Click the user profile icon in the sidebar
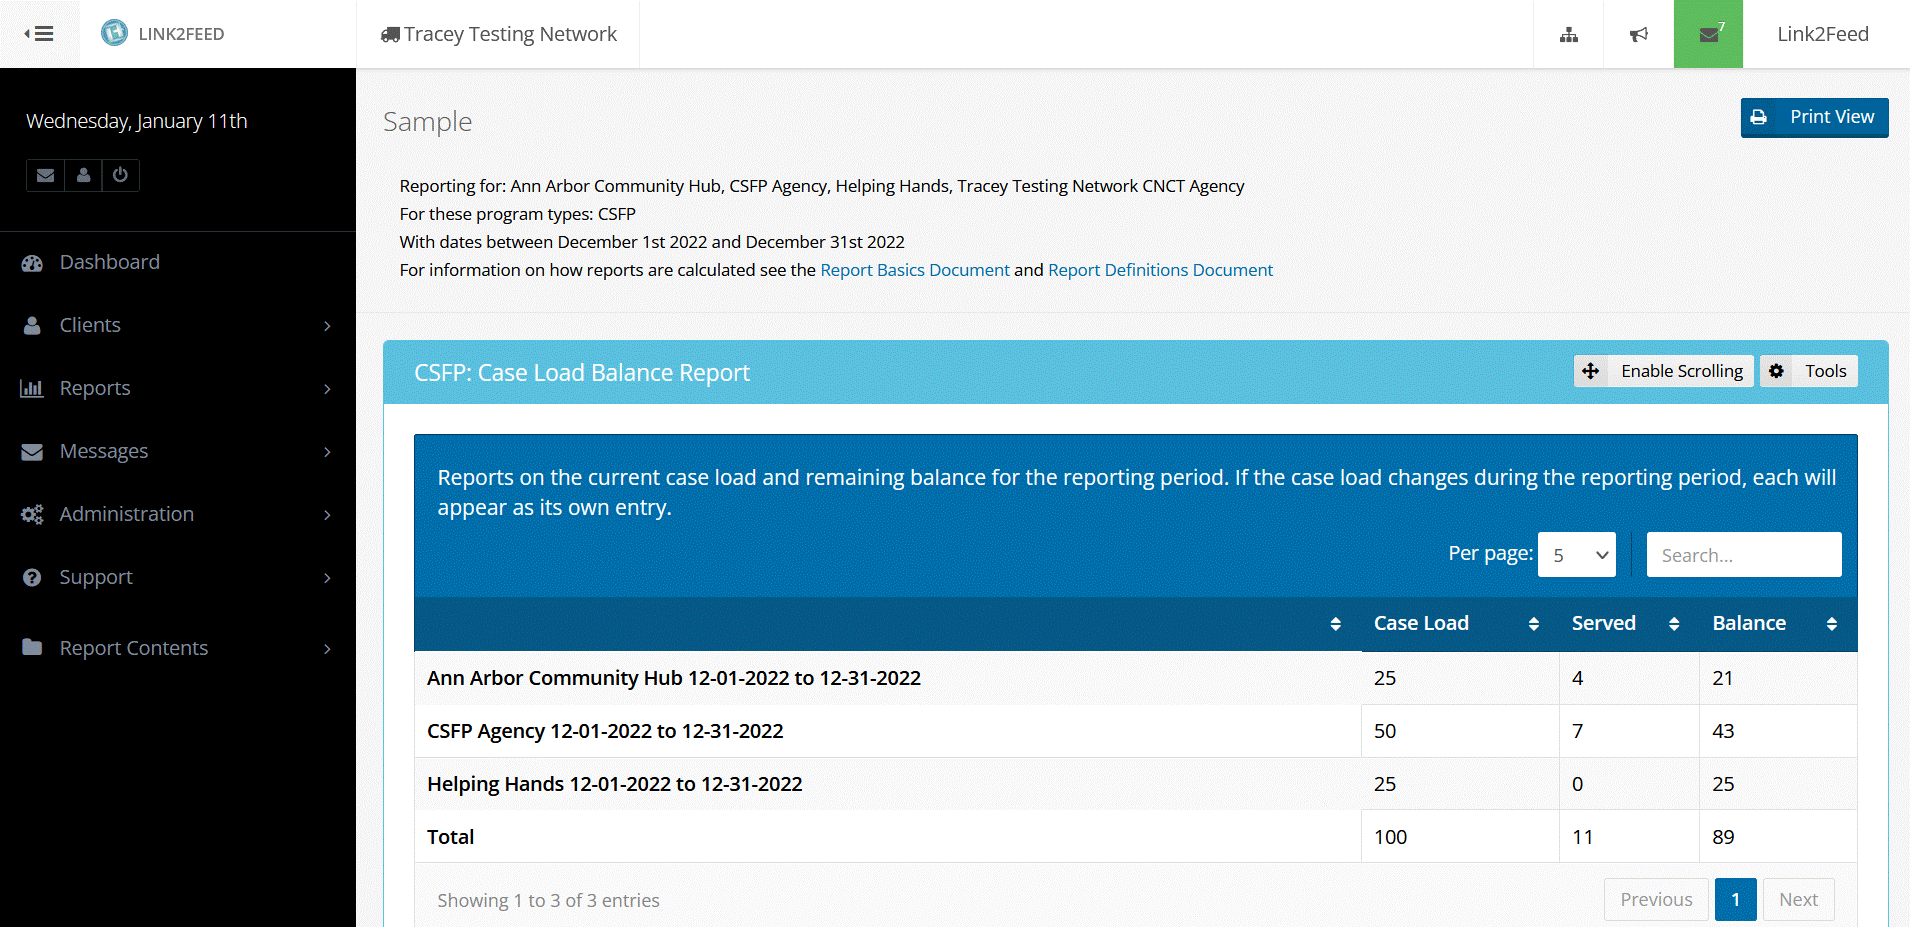 (x=82, y=175)
